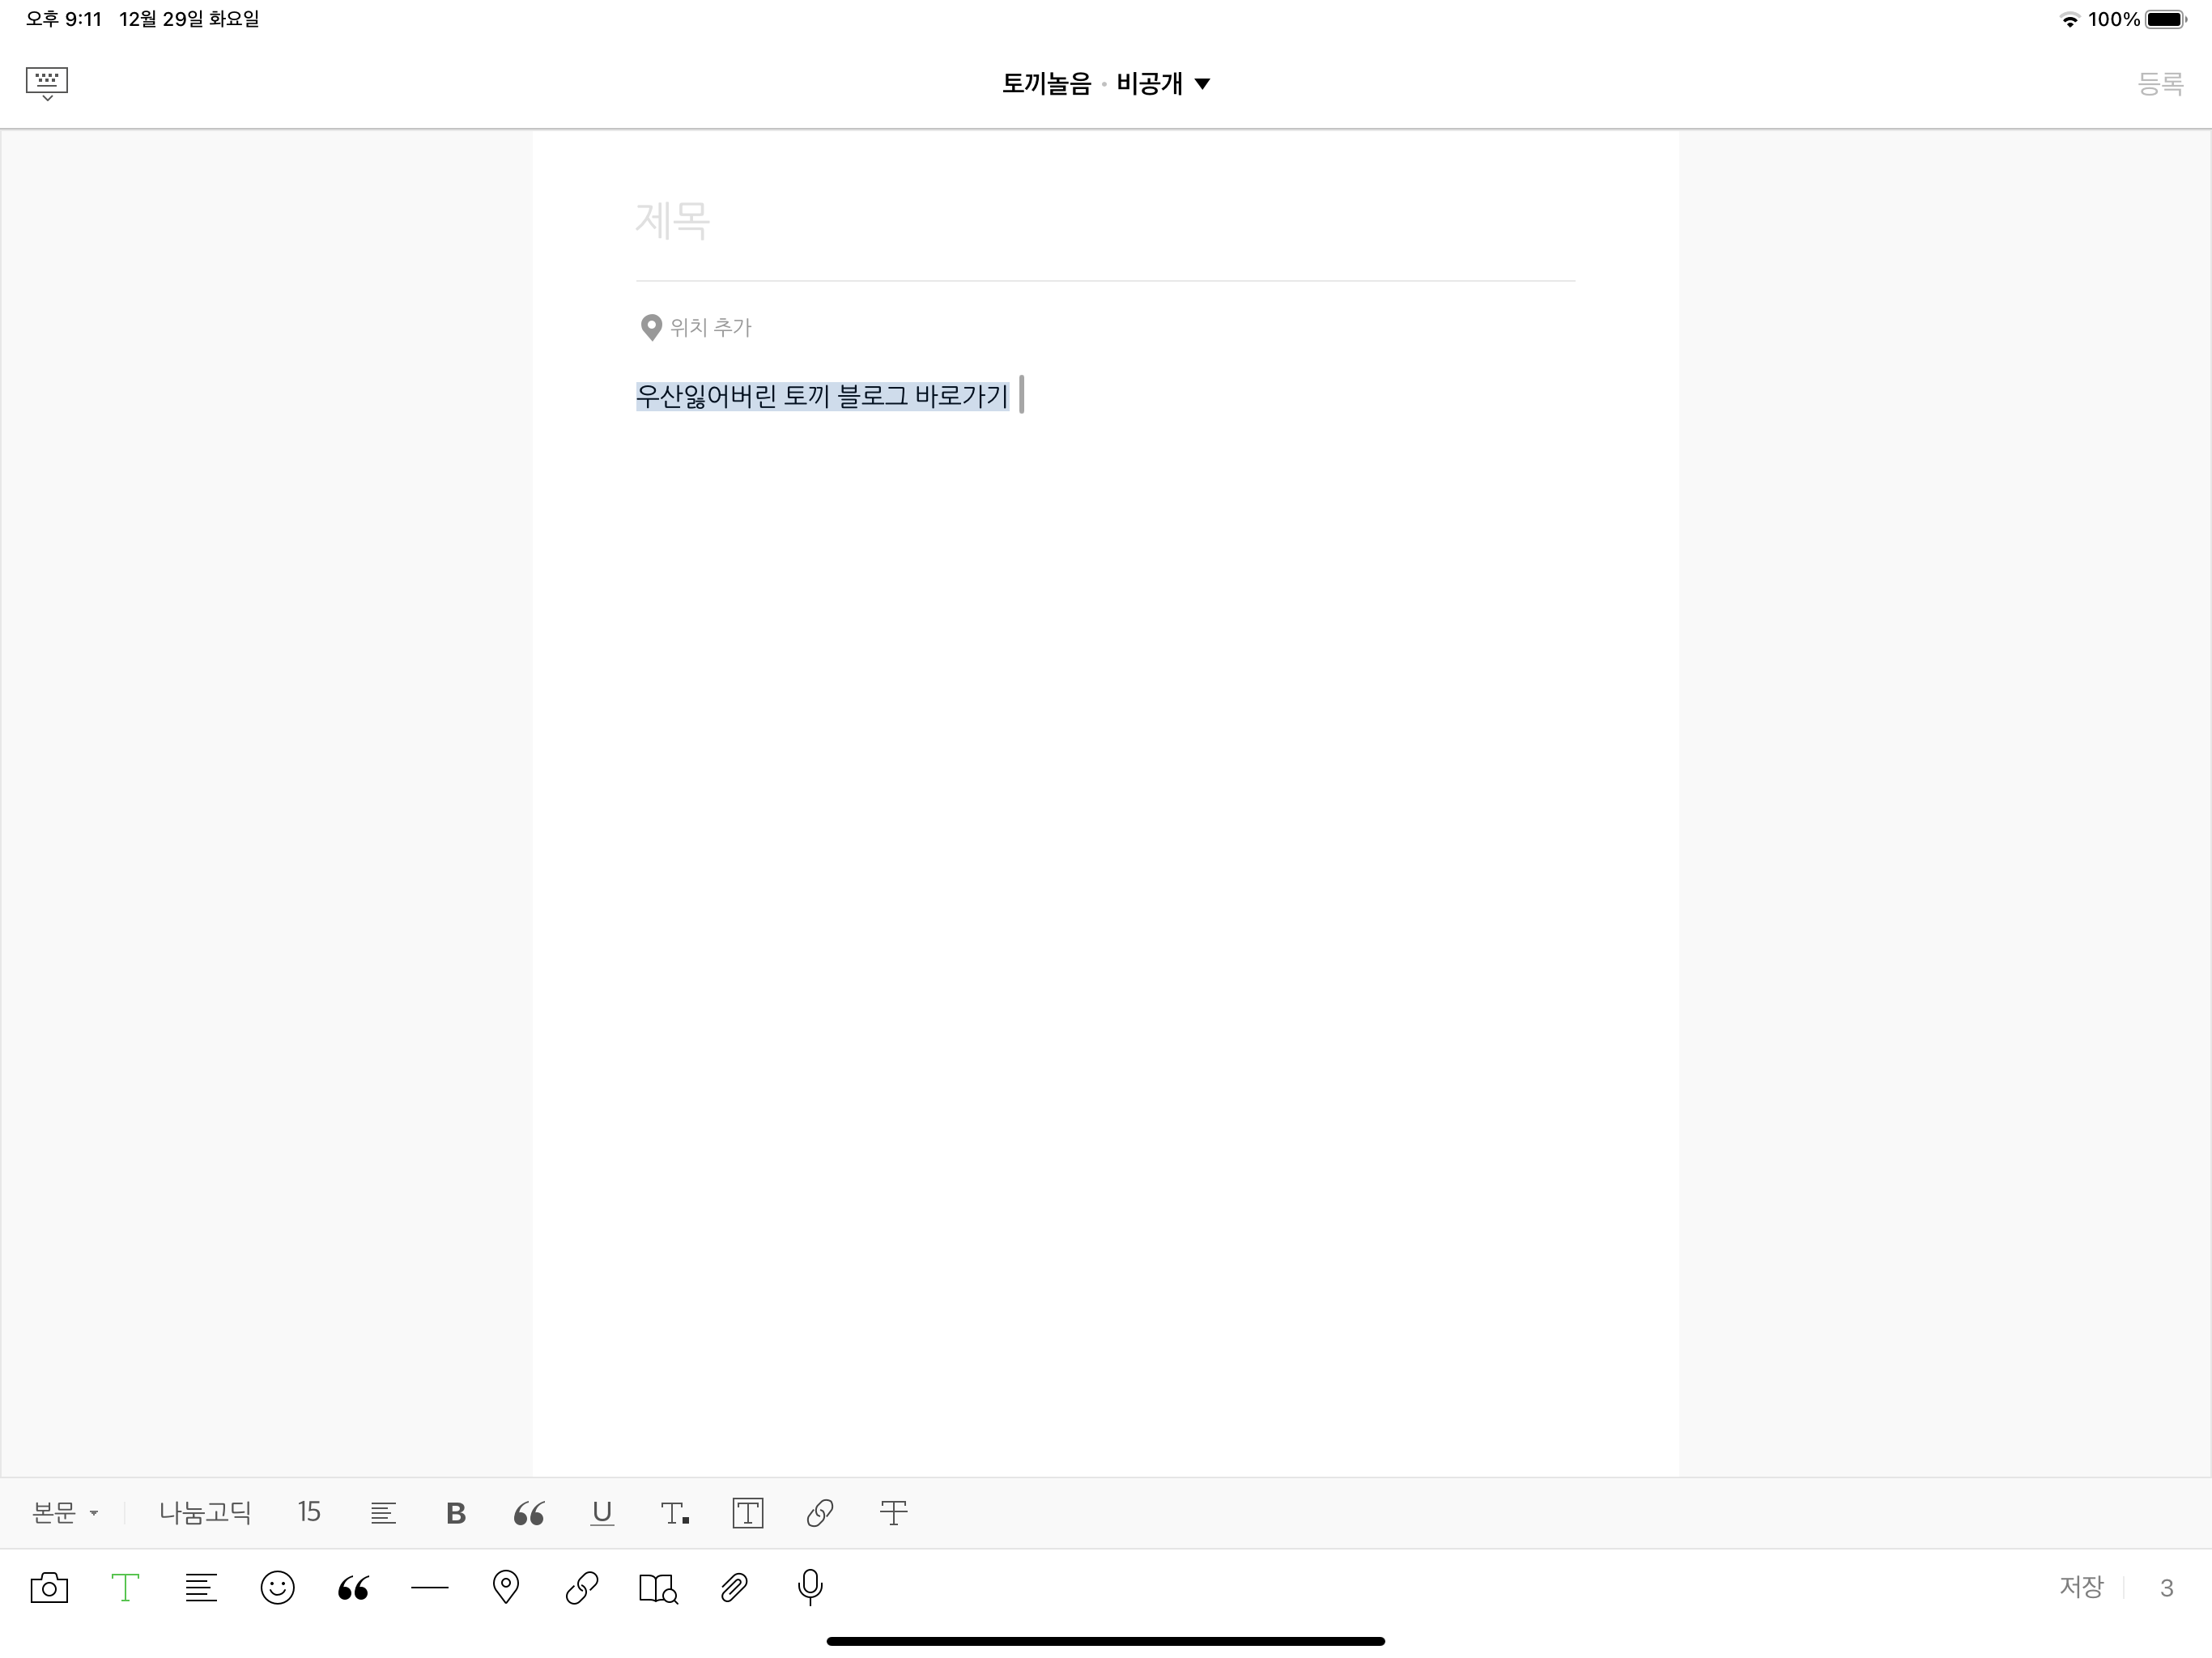The image size is (2212, 1658).
Task: Change the font size 15 setting
Action: [x=309, y=1512]
